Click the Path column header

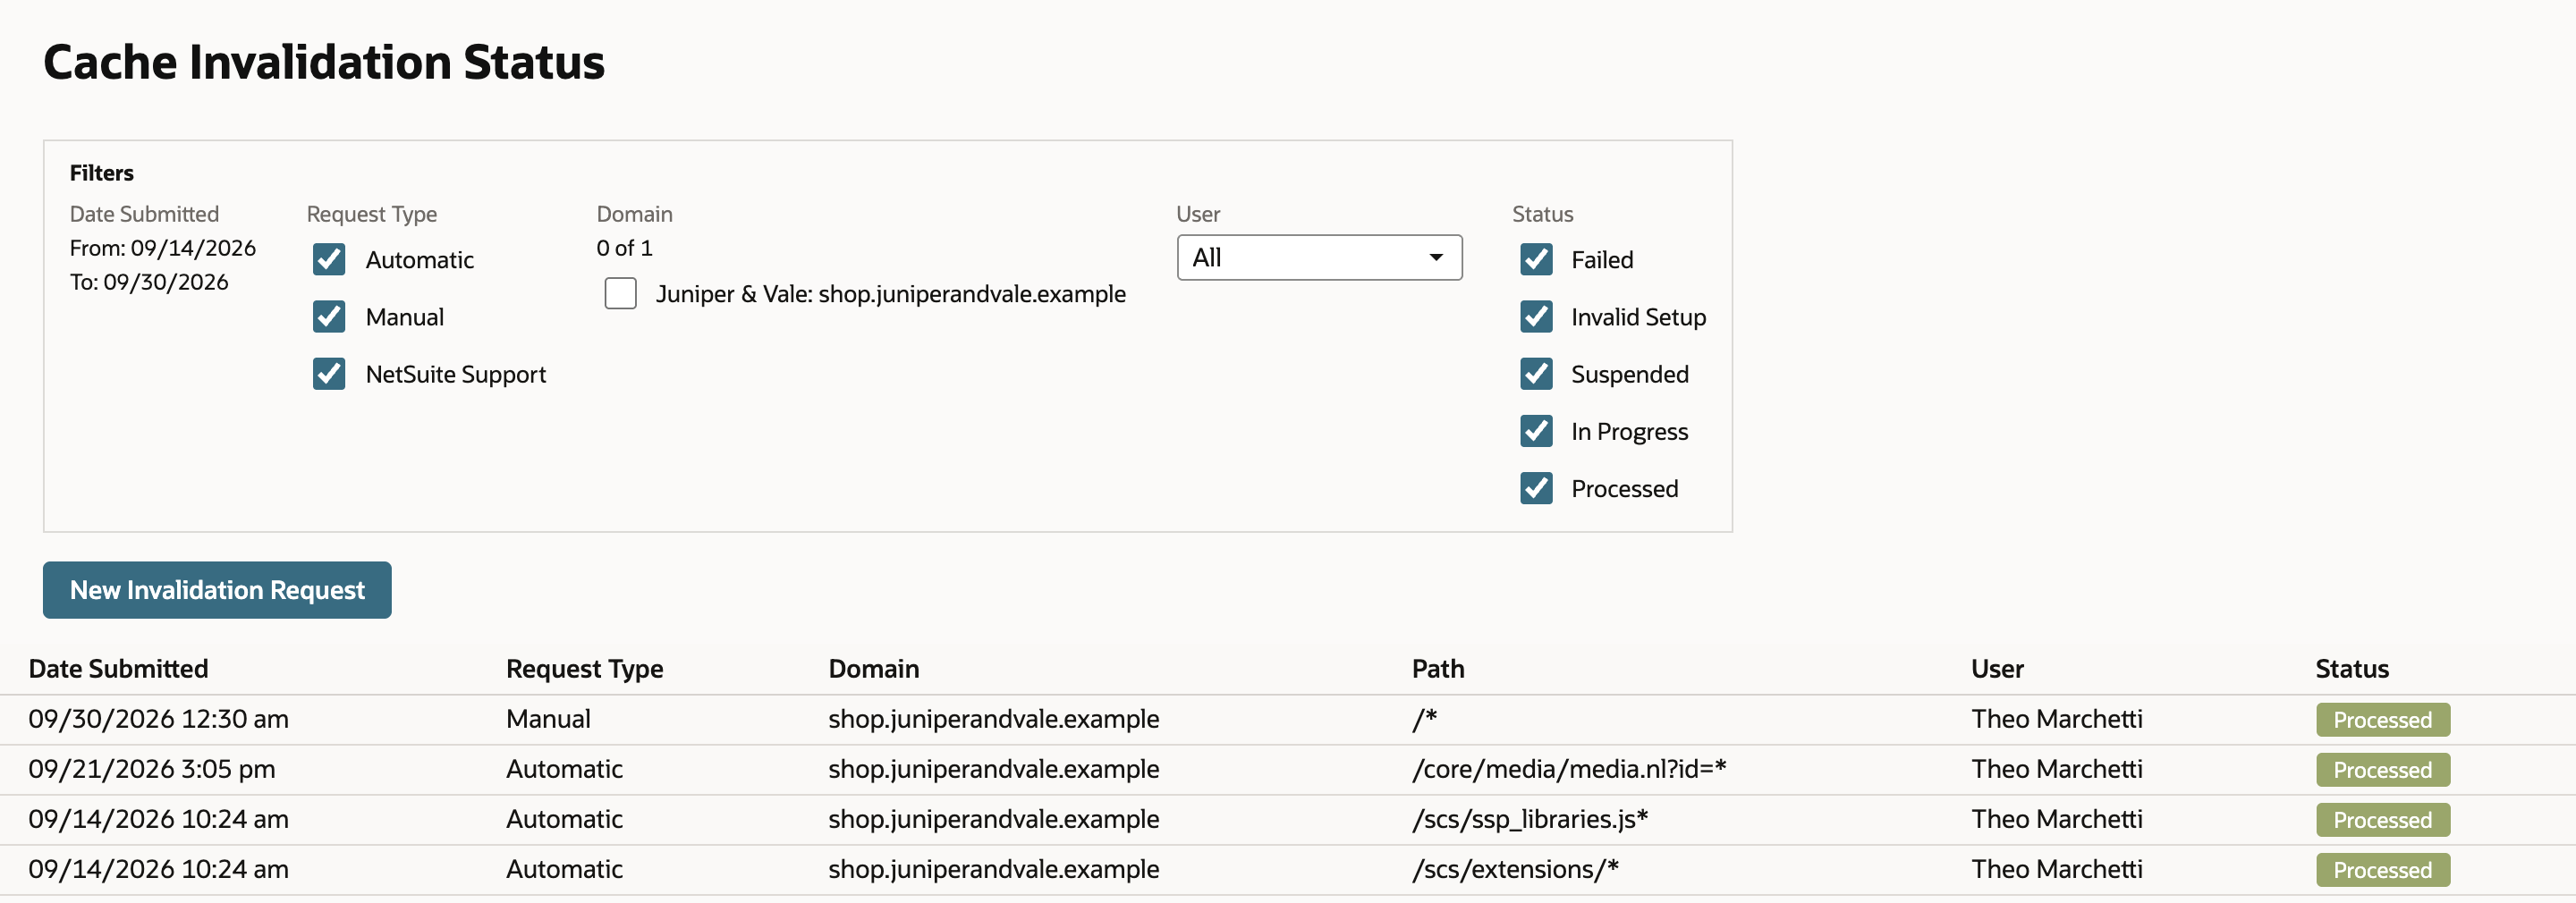(x=1438, y=669)
